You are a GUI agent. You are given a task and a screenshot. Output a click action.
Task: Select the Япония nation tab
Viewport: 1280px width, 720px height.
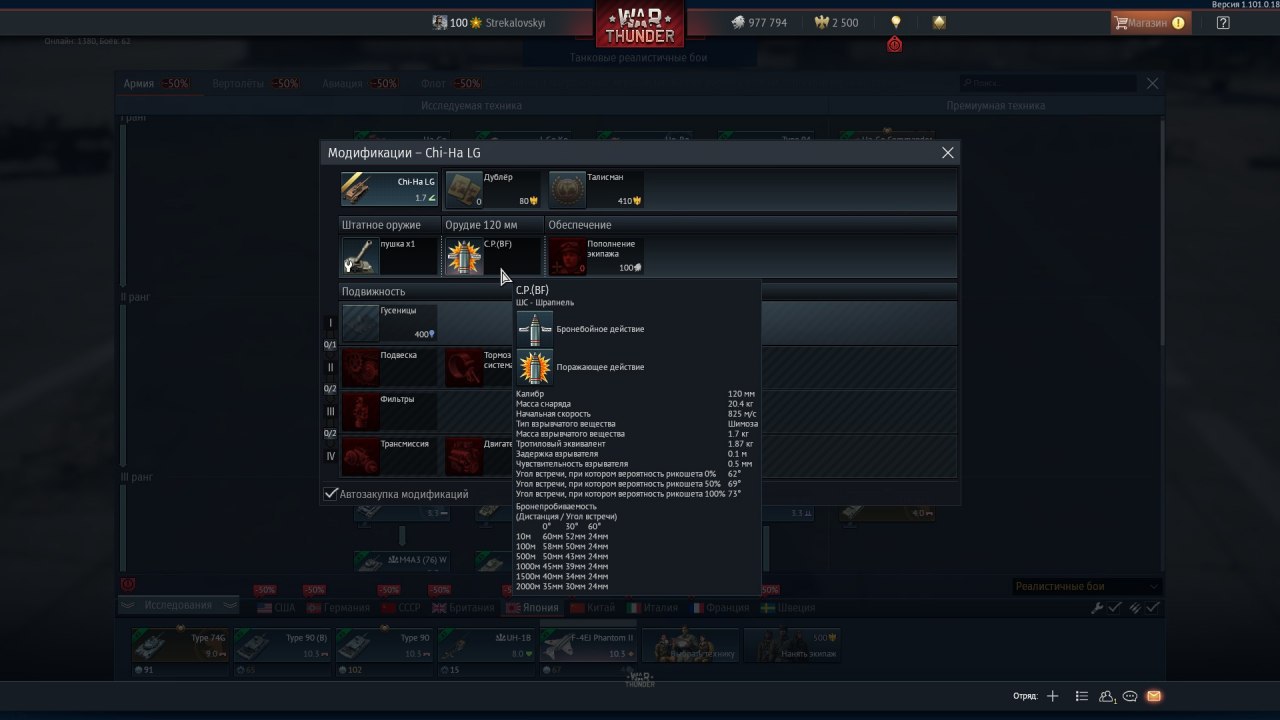532,607
